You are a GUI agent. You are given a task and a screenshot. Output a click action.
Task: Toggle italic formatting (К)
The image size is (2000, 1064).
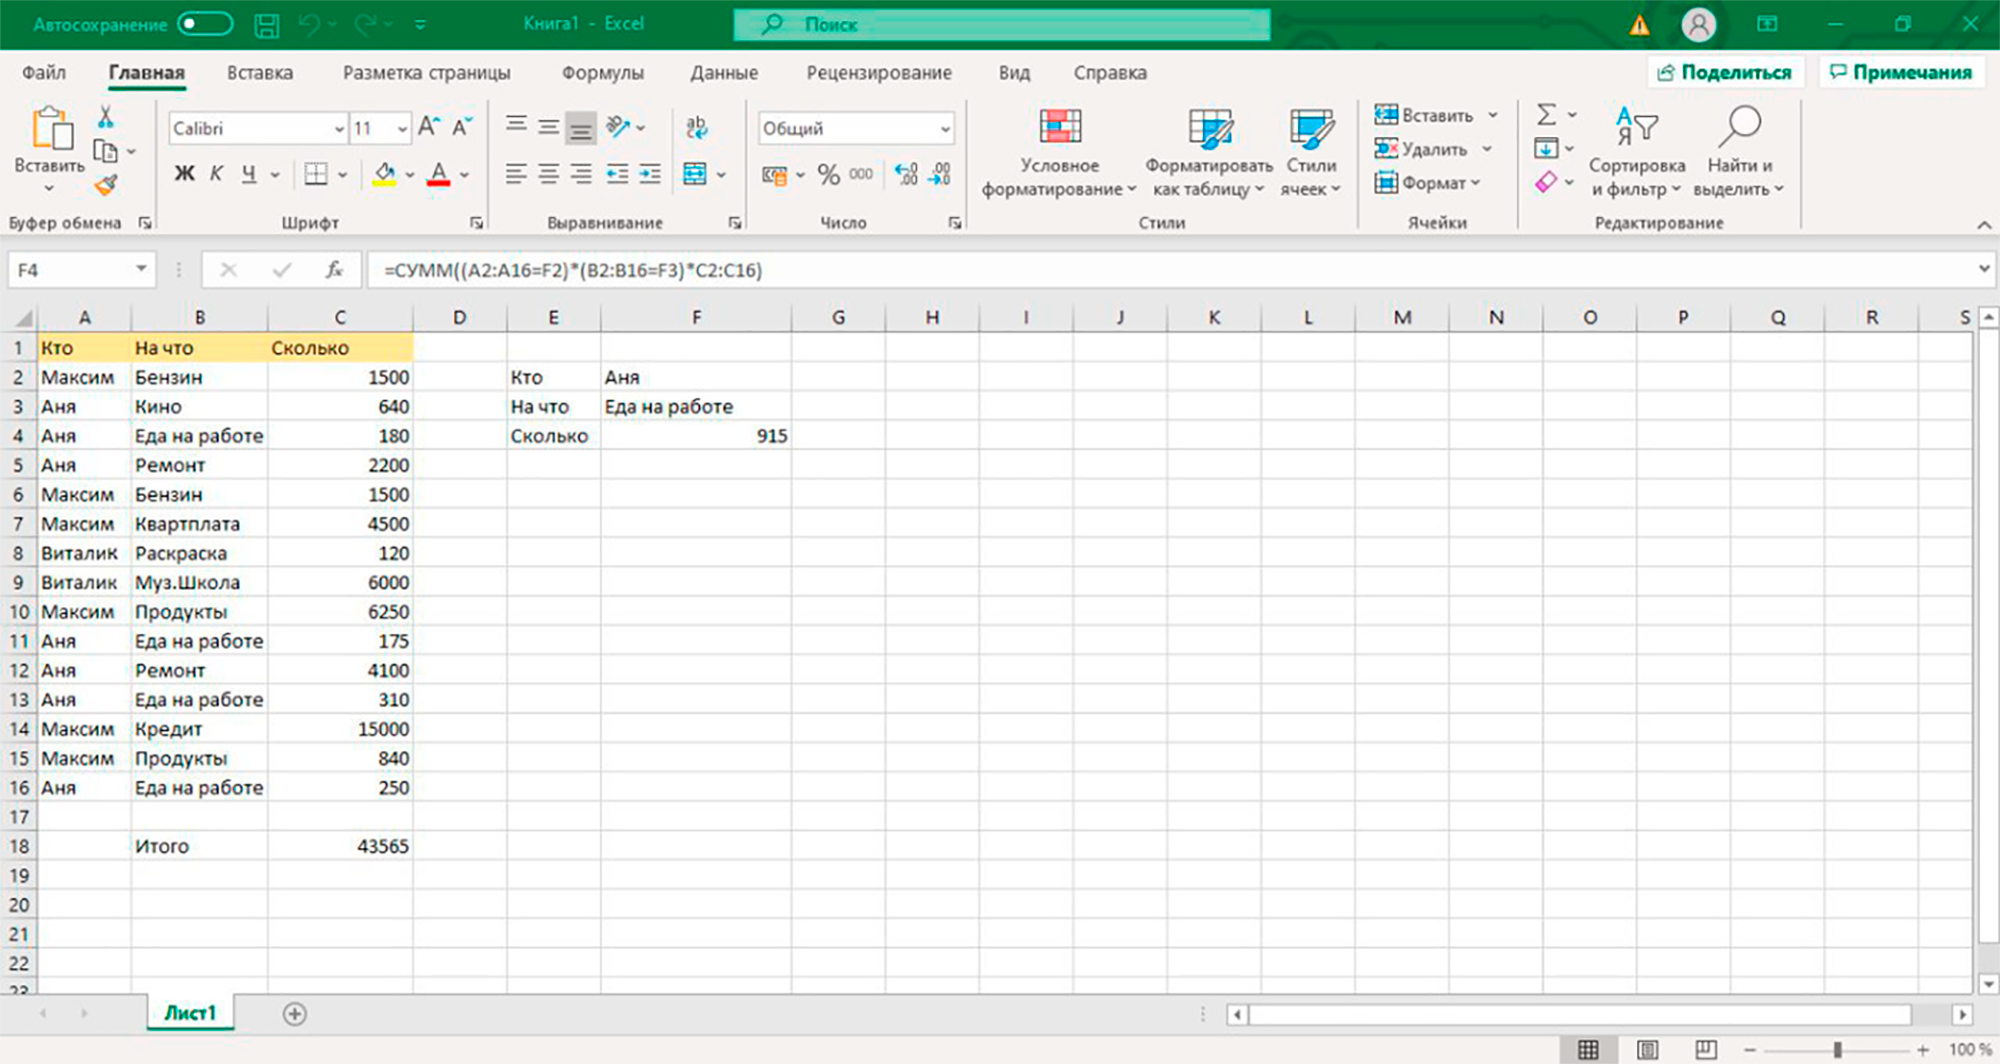216,174
